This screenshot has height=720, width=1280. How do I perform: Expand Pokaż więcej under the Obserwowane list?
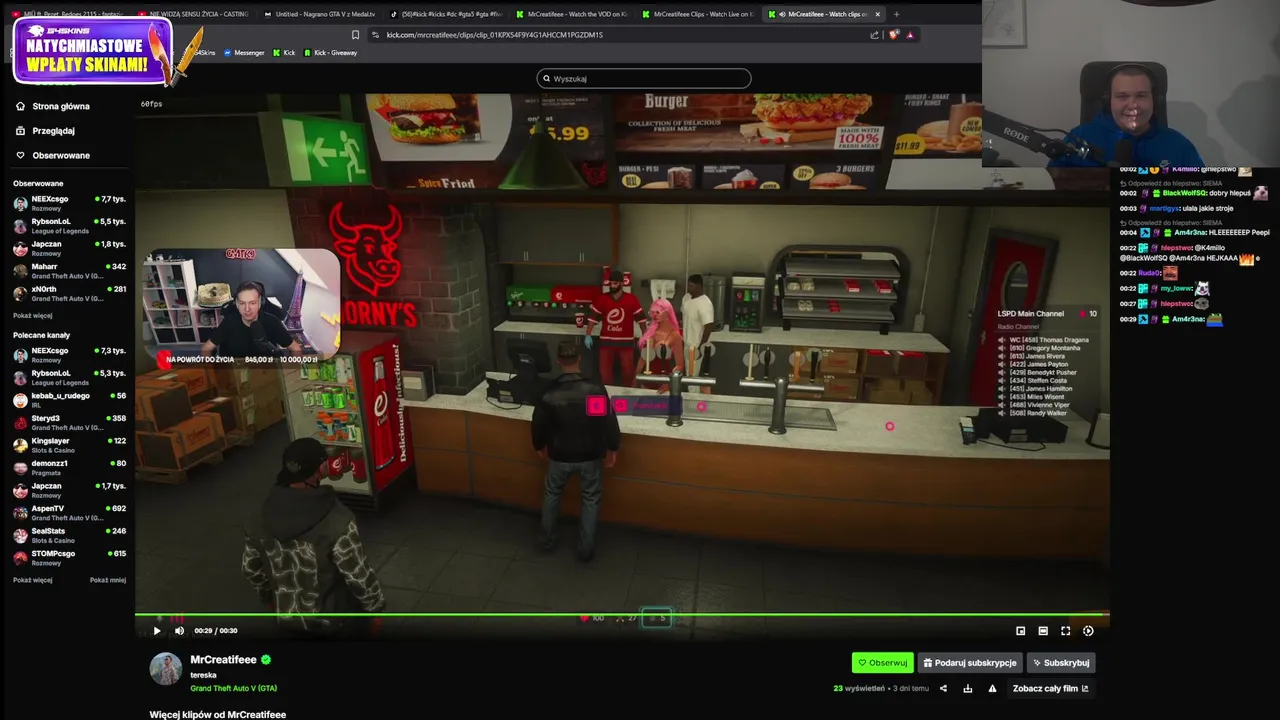click(32, 315)
